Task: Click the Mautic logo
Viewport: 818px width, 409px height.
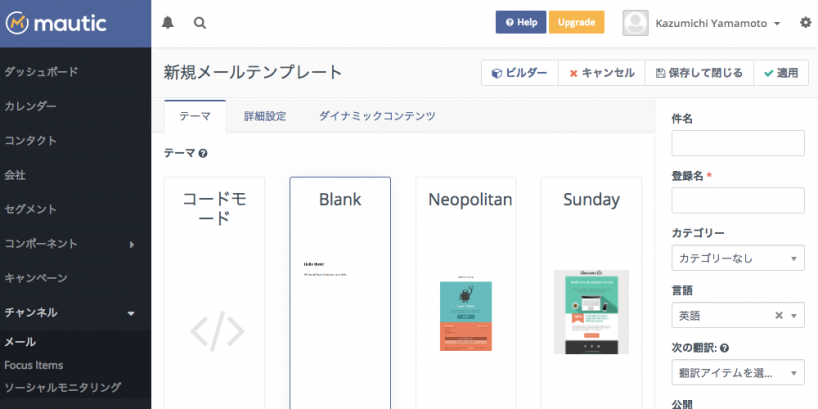Action: [x=56, y=22]
